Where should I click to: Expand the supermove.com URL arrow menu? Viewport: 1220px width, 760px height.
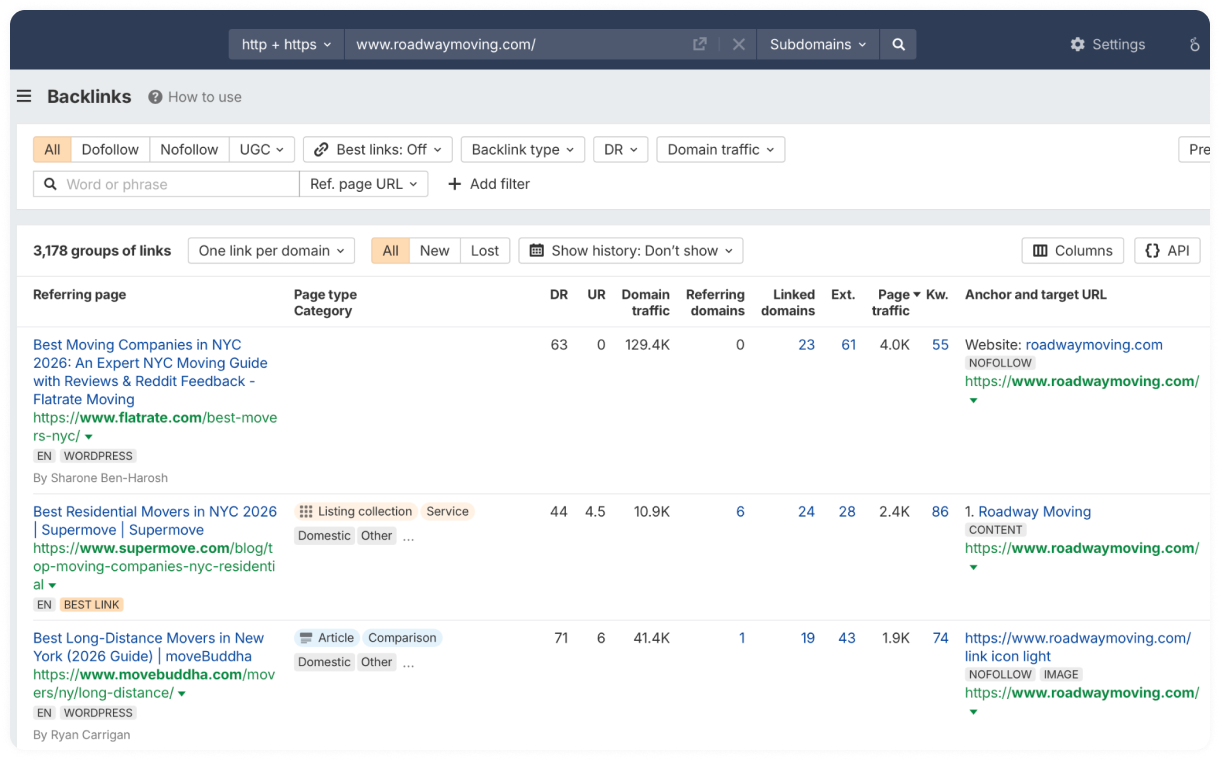52,585
